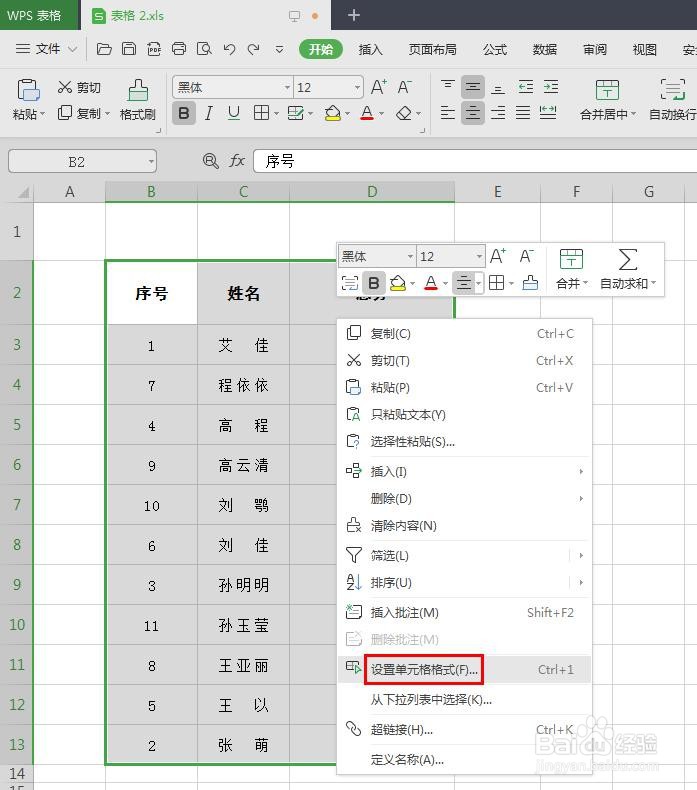Image resolution: width=697 pixels, height=790 pixels.
Task: Choose Format Cells (设置单元格格式) in context menu
Action: [464, 670]
